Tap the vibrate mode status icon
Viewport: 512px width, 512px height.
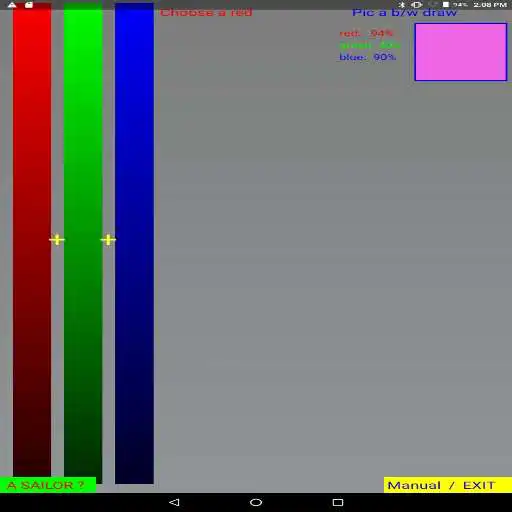(417, 5)
